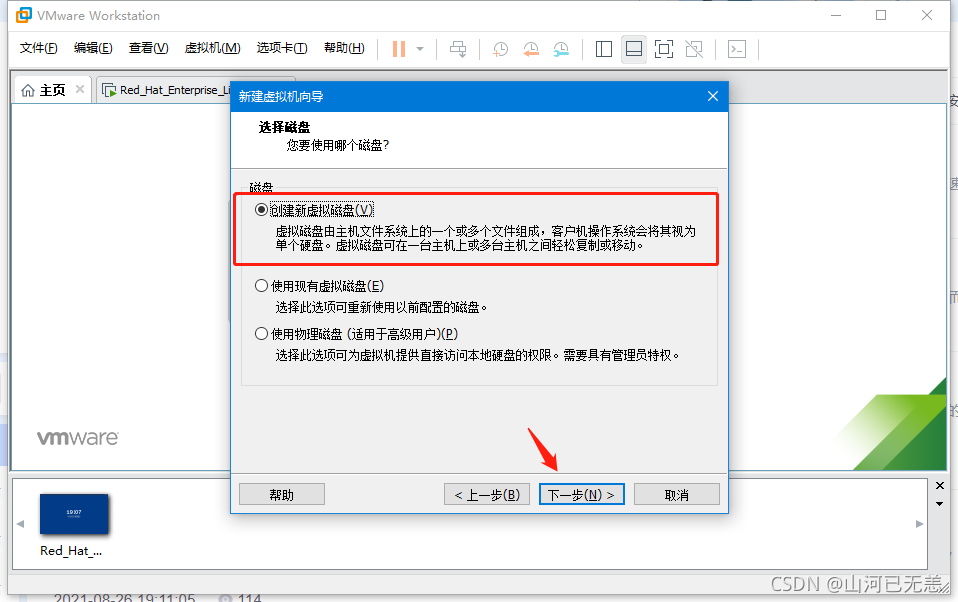Close the 新建虚拟机向导 dialog
Screen dimensions: 958x602
713,96
